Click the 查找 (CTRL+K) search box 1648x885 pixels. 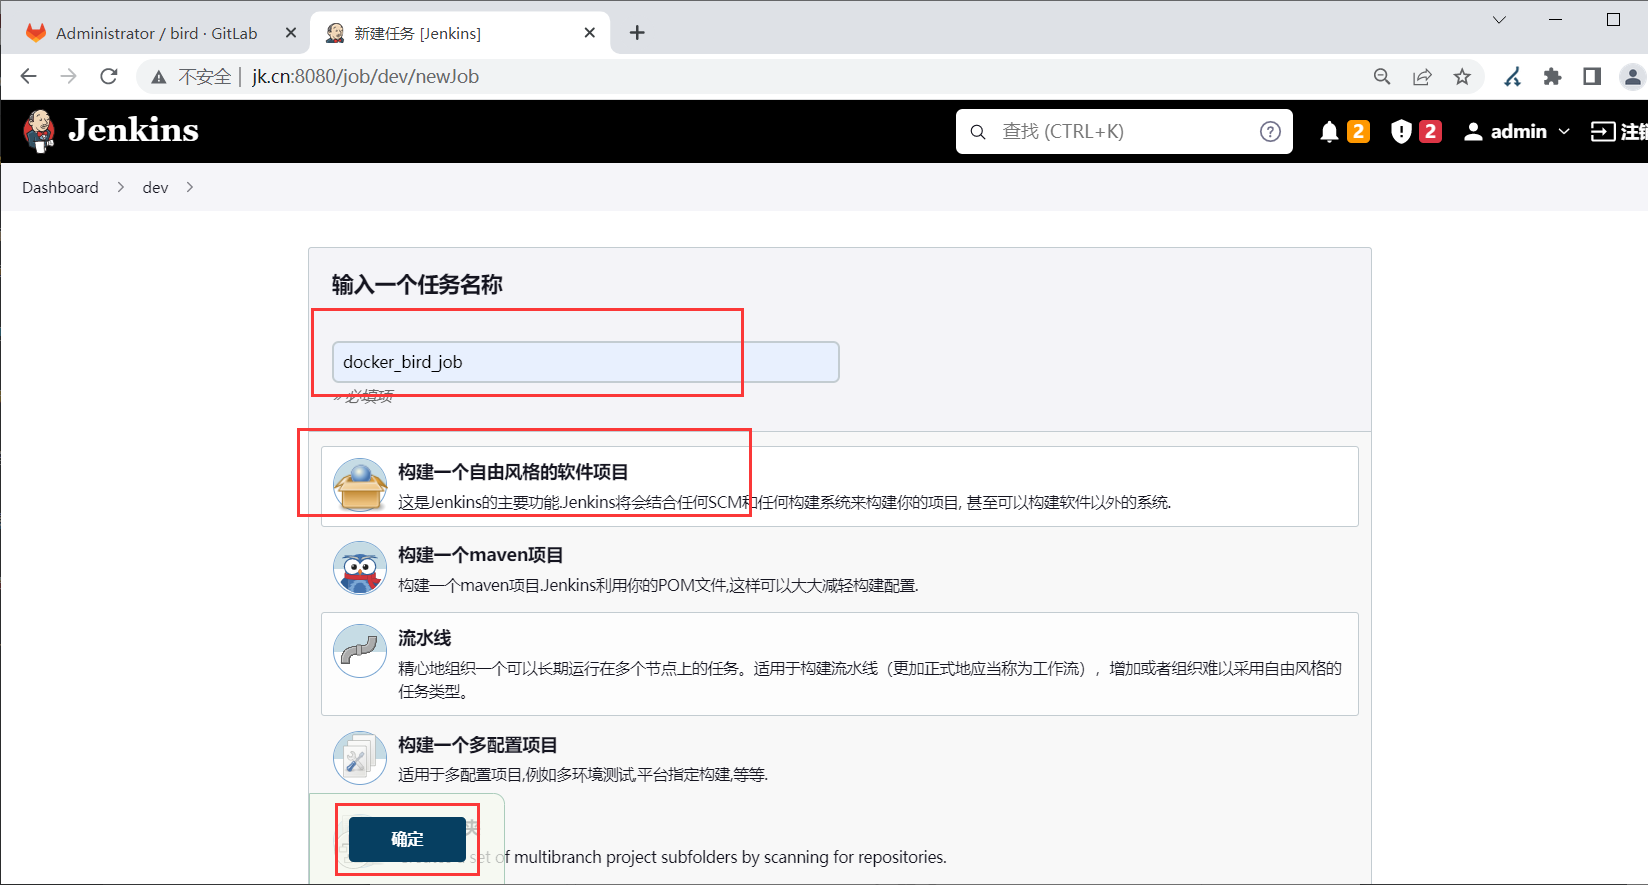[1124, 132]
